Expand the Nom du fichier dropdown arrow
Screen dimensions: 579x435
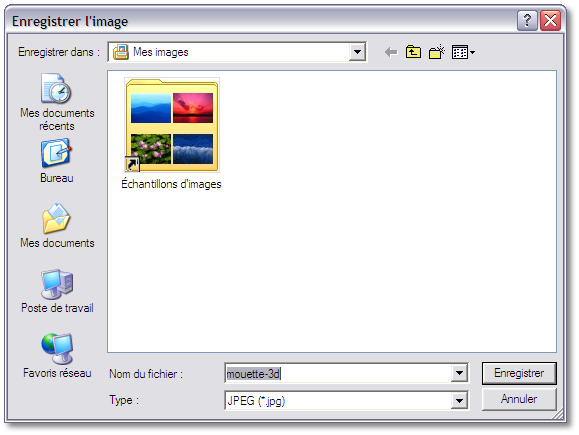pyautogui.click(x=459, y=373)
